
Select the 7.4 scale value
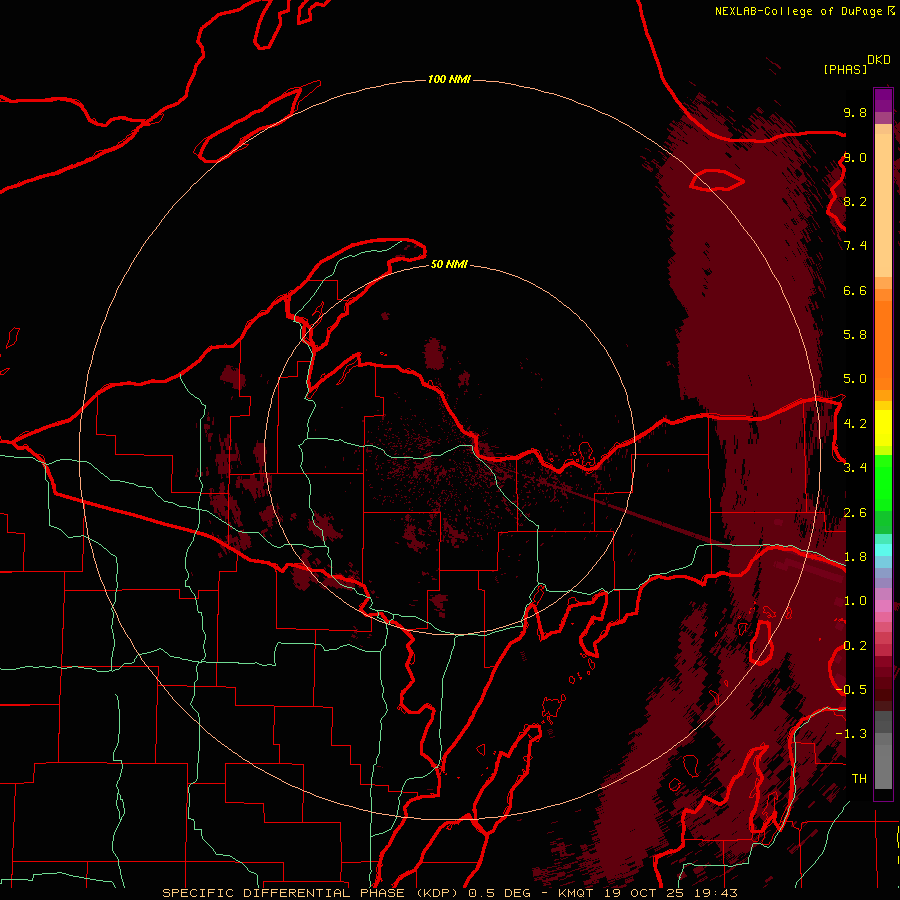pyautogui.click(x=855, y=246)
